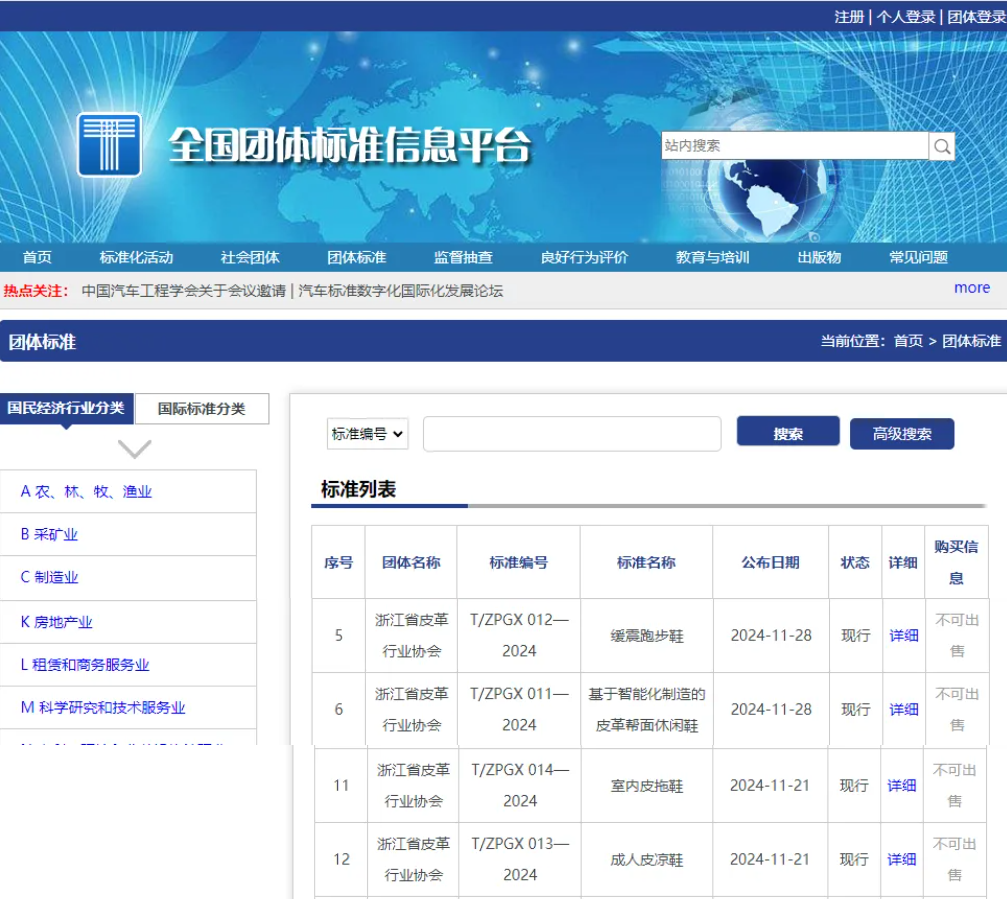Viewport: 1007px width, 904px height.
Task: Focus the 站内搜索 site search field
Action: coord(794,146)
